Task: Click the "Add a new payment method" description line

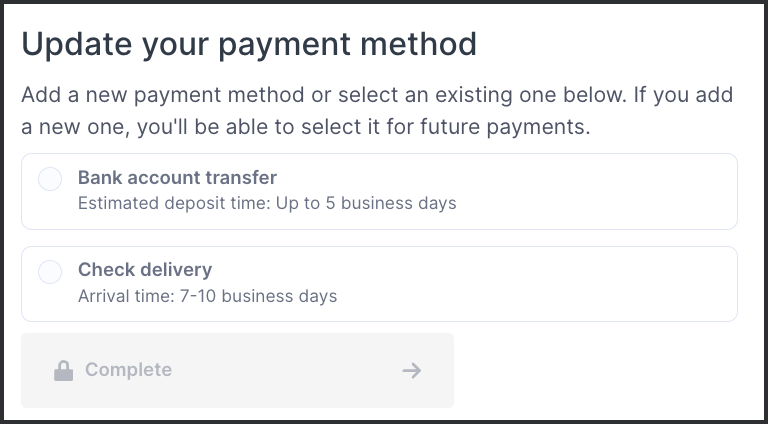Action: pyautogui.click(x=377, y=96)
